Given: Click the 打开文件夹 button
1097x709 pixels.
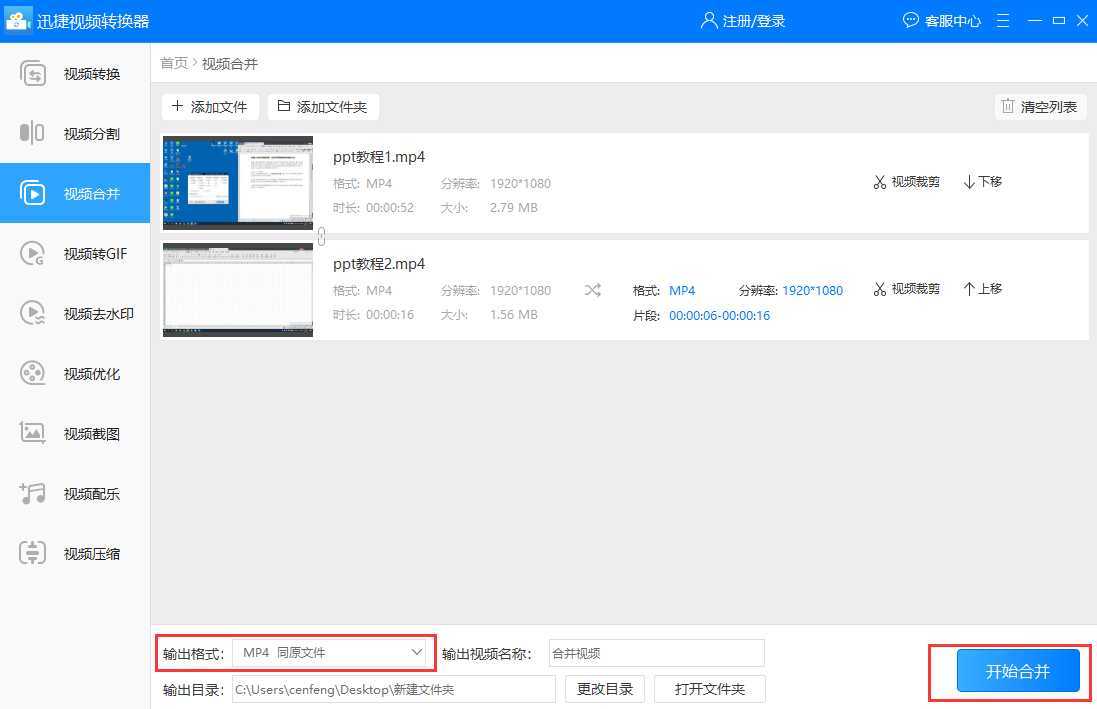Looking at the screenshot, I should tap(710, 689).
